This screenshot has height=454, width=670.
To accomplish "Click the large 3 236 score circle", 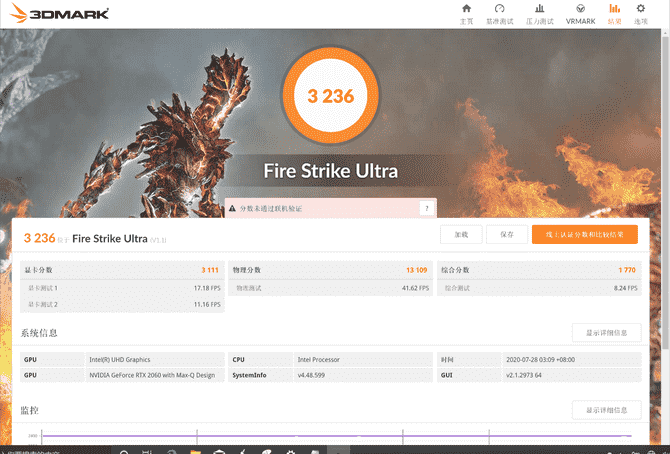I will pos(331,96).
